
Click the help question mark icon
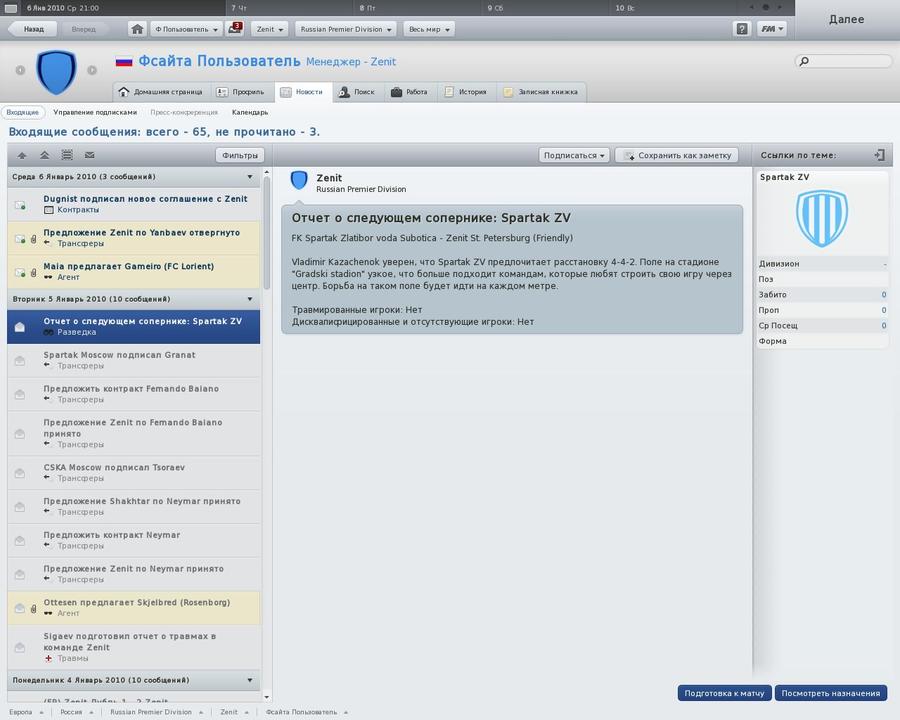(x=741, y=29)
